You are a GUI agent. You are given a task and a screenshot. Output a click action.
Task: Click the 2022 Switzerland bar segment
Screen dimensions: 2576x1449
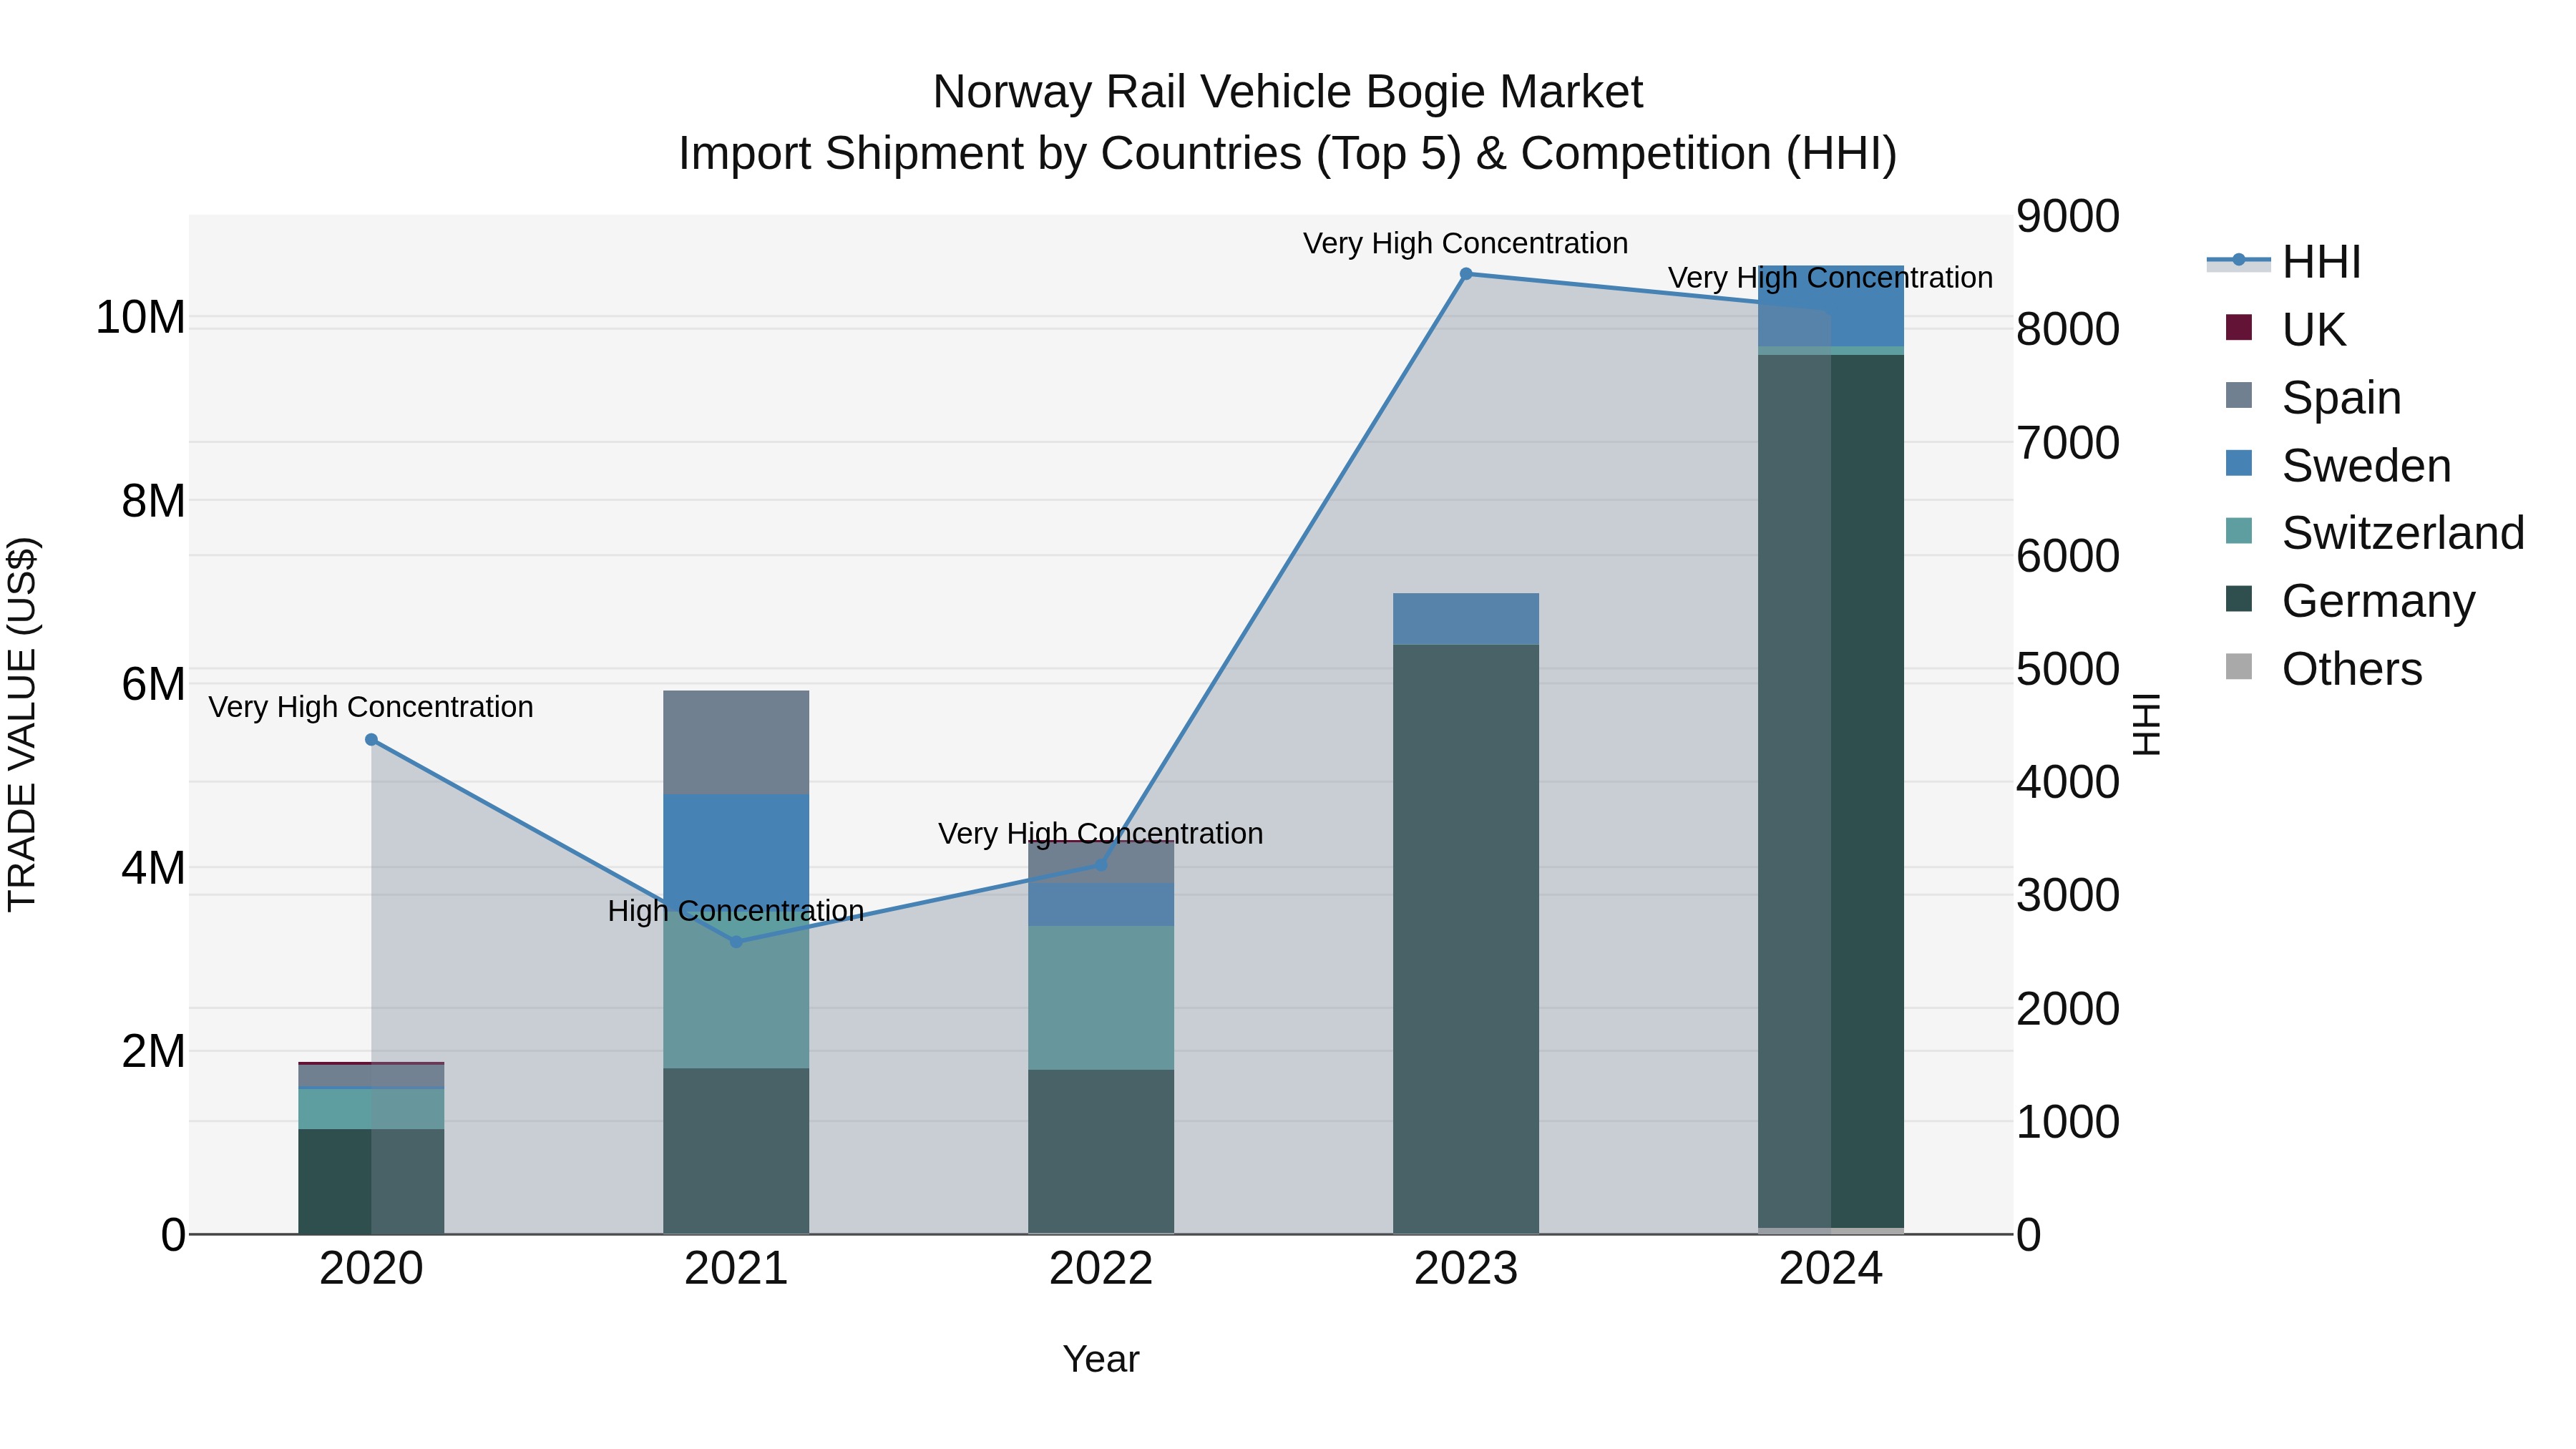coord(1101,998)
